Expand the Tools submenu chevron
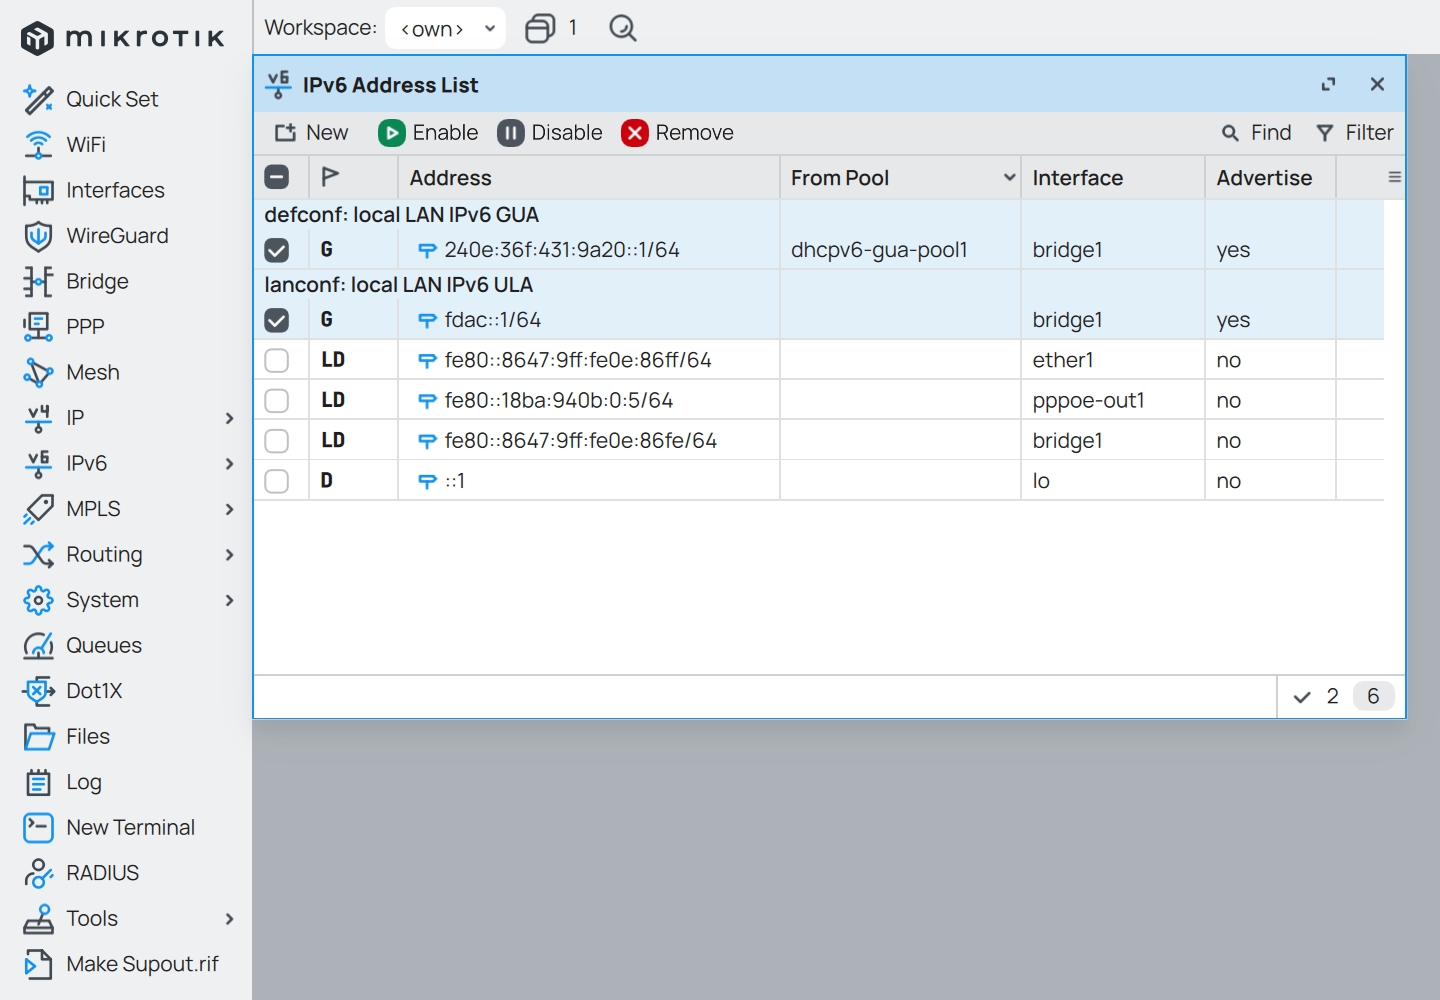Screen dimensions: 1440x1000 (x=229, y=918)
